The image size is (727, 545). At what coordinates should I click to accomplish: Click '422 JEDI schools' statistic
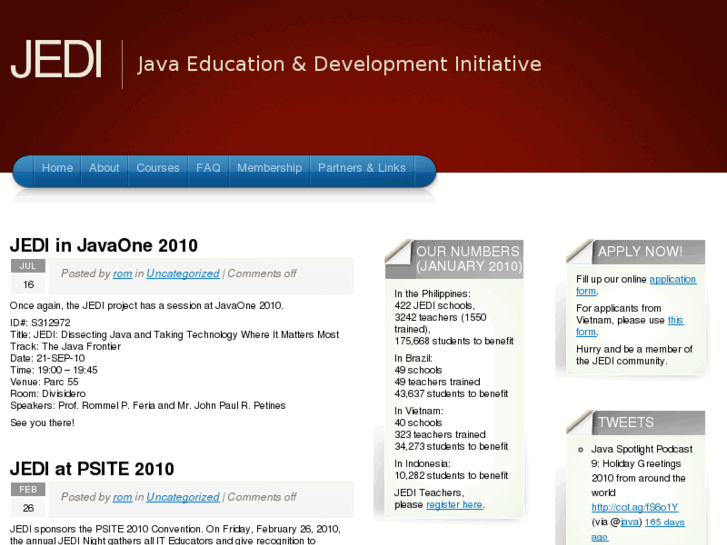click(x=434, y=306)
